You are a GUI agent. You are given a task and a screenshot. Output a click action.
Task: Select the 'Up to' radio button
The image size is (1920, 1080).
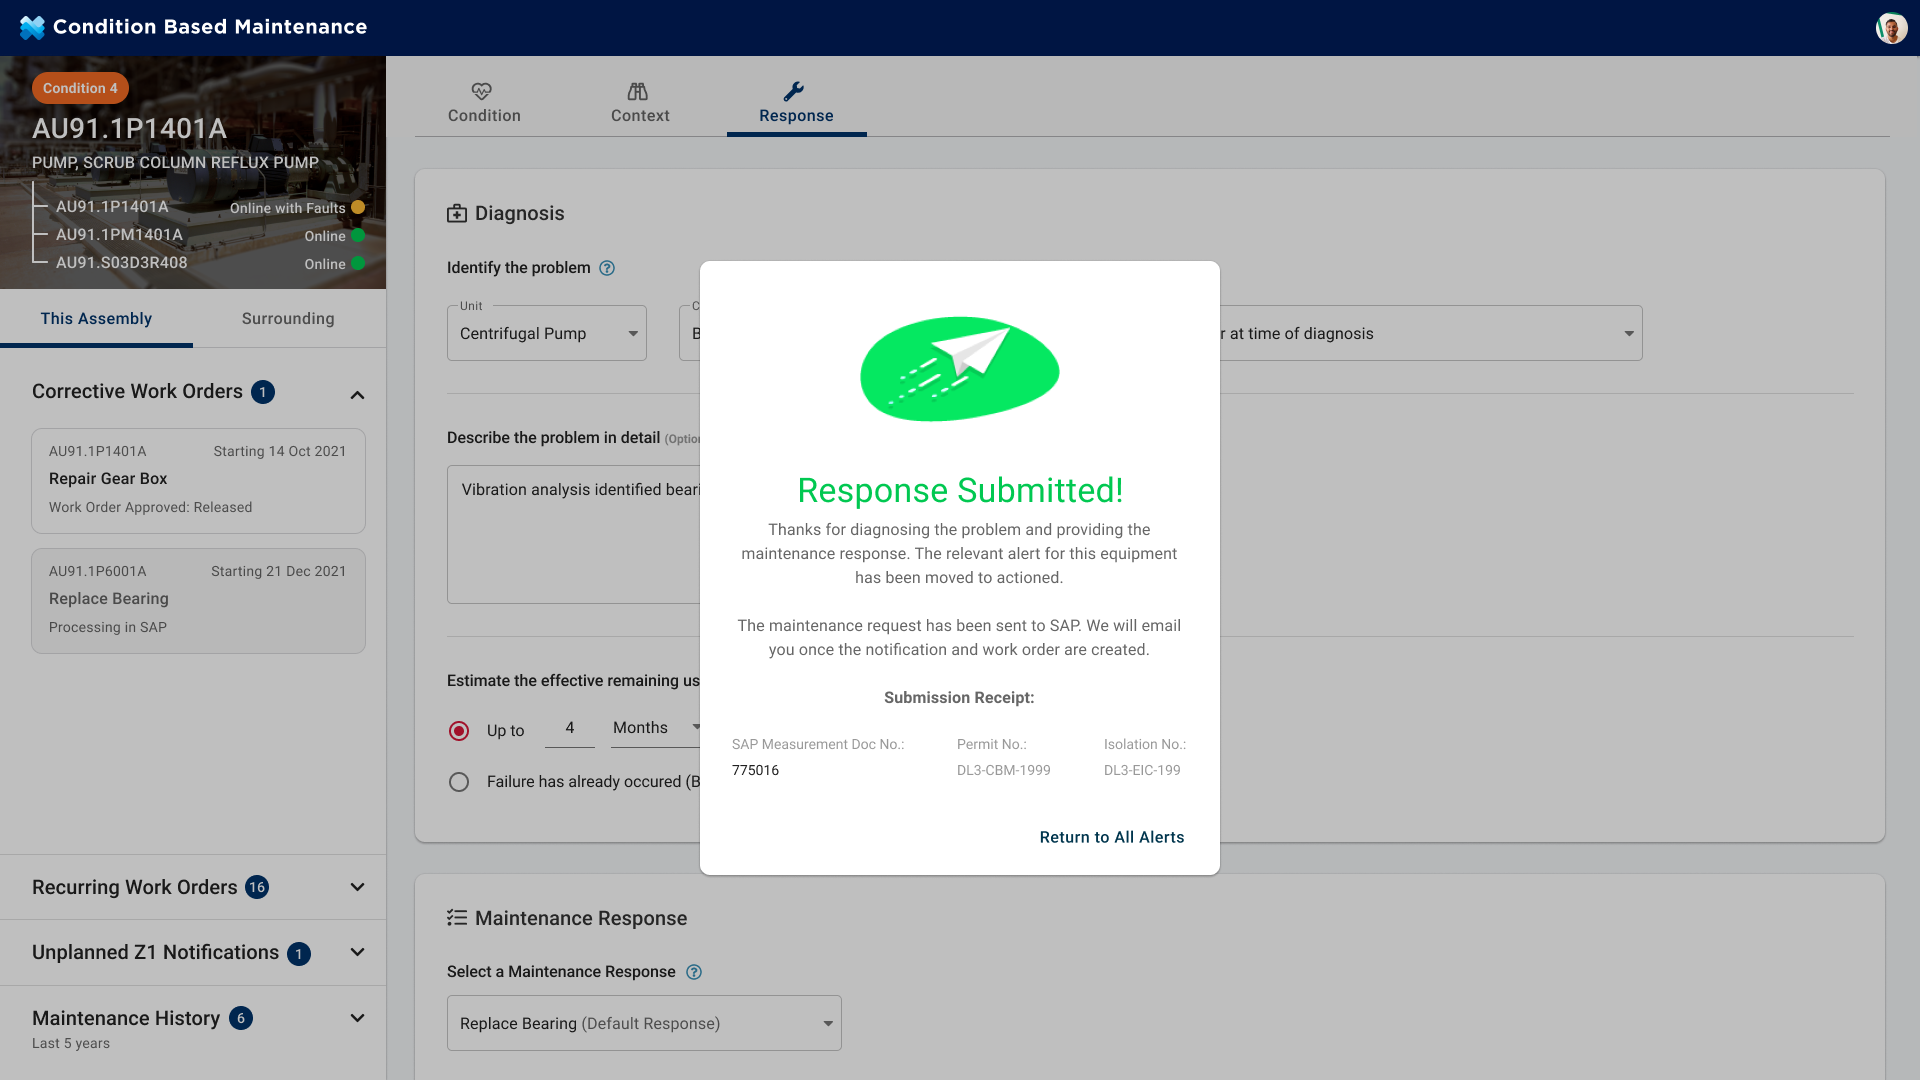[x=459, y=731]
